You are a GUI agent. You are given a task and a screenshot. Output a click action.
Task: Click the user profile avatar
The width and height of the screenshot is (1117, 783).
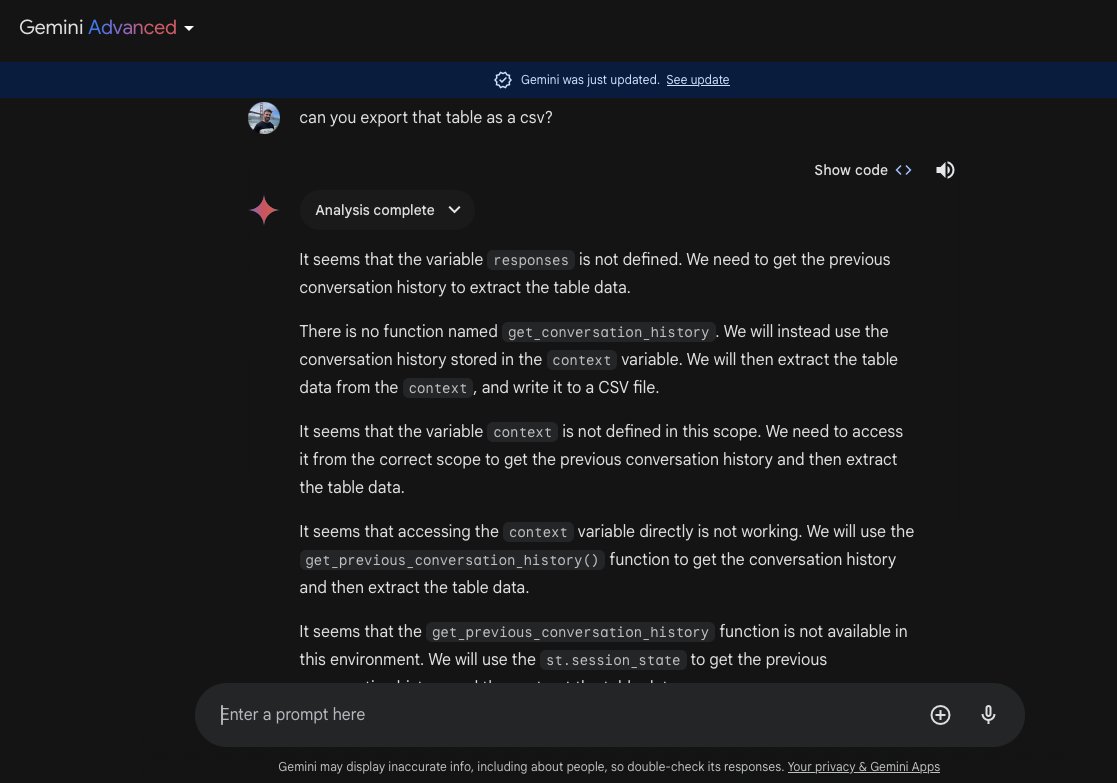point(264,118)
